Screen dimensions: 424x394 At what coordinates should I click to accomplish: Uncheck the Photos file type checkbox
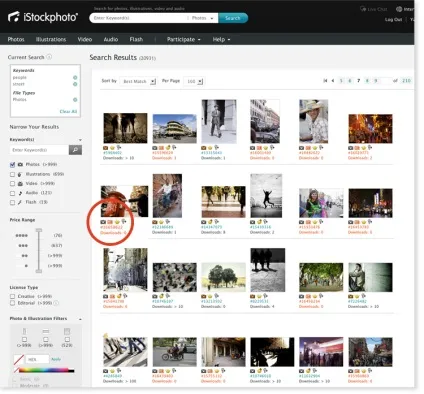pos(12,165)
